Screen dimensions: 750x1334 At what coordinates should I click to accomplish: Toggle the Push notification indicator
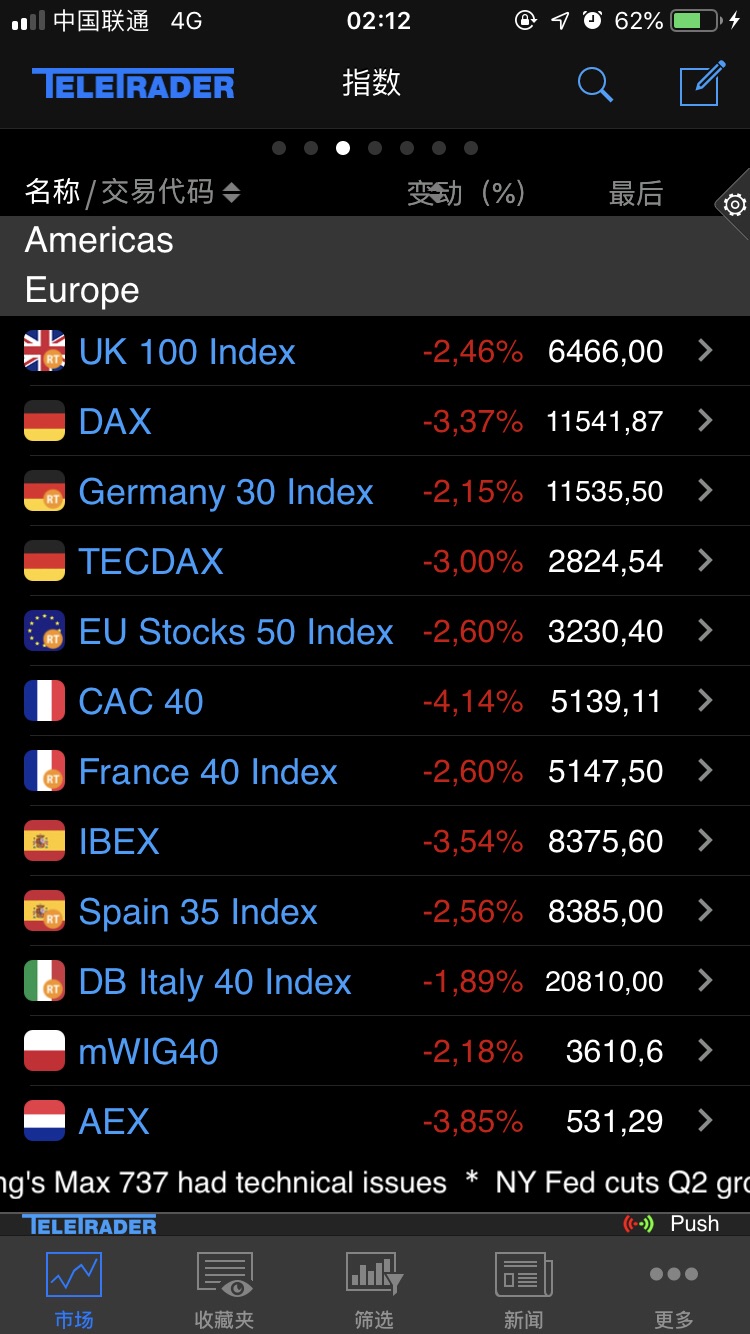coord(671,1223)
